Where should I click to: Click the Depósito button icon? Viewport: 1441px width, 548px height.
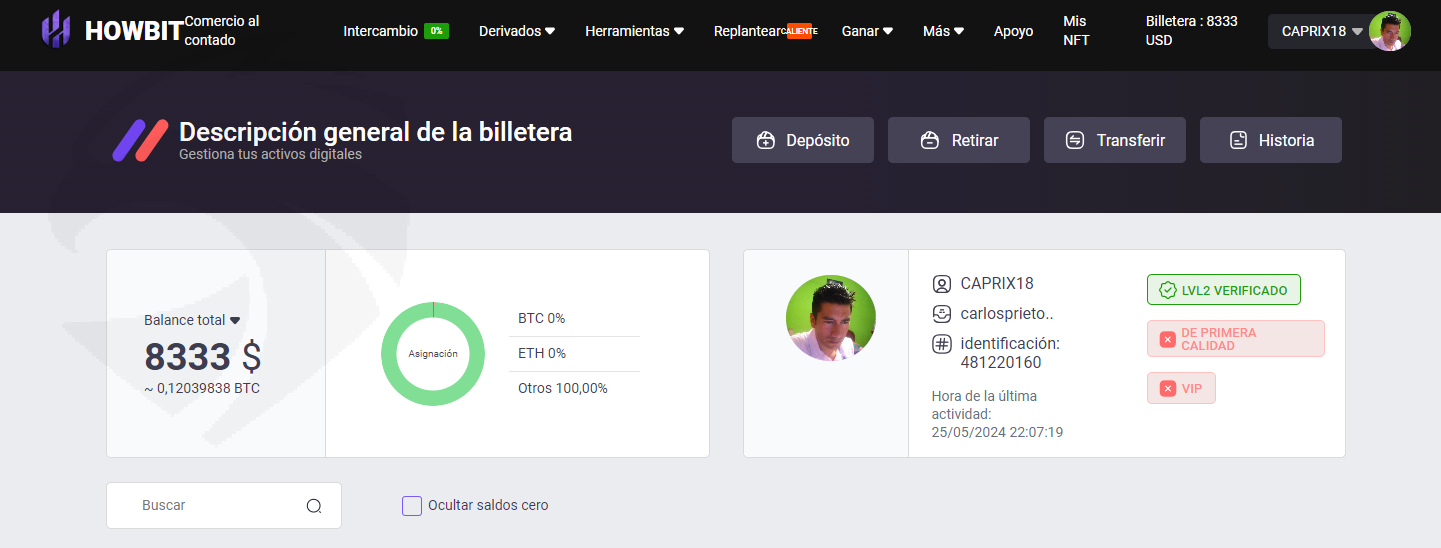coord(766,140)
